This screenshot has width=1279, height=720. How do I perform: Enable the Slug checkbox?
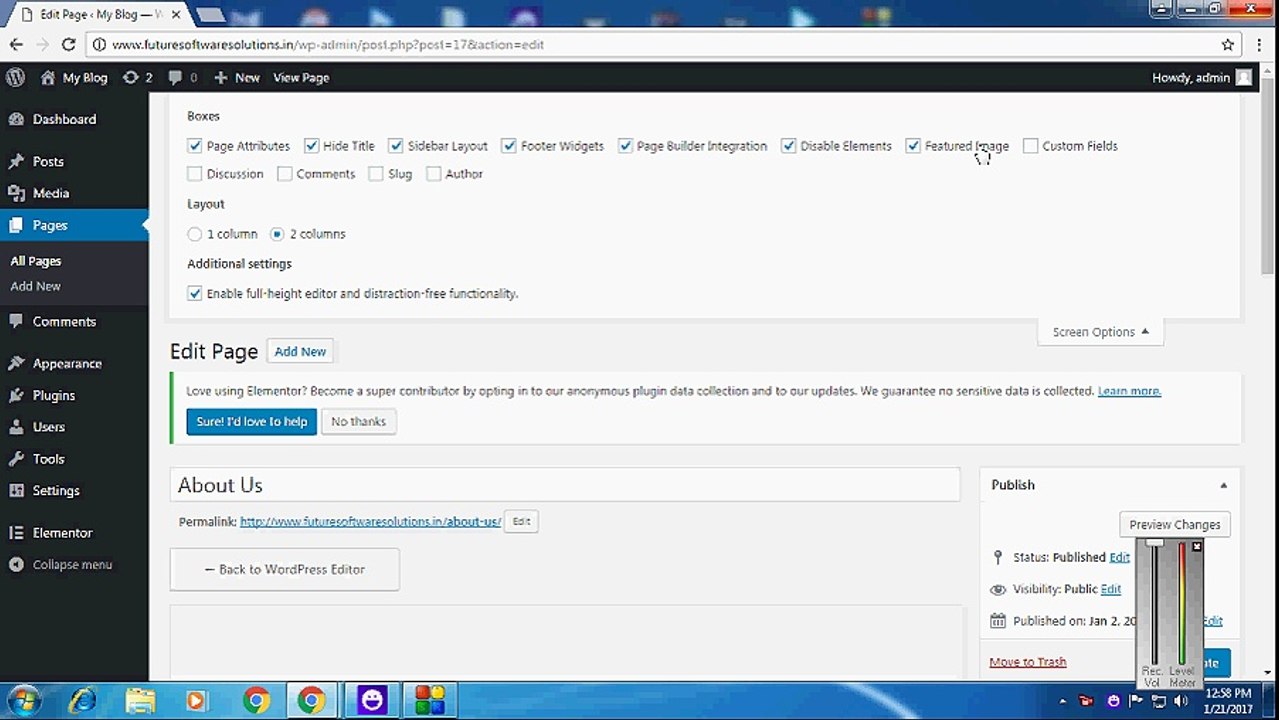point(376,174)
